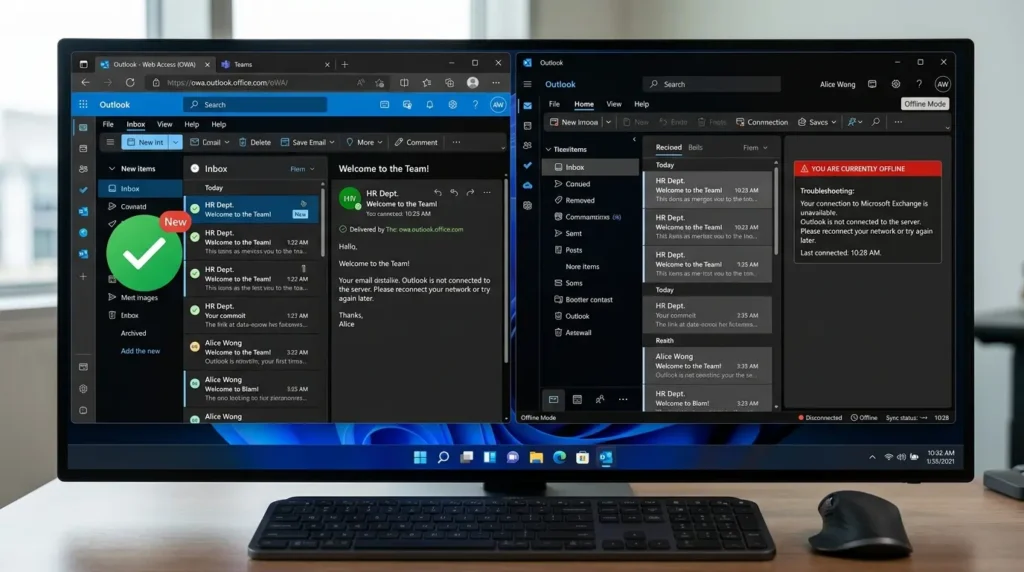Open the hamburger menu in desktop Outlook
This screenshot has width=1024, height=572.
[528, 84]
